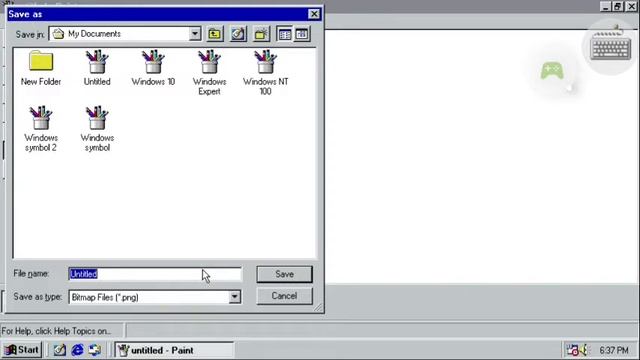Screen dimensions: 640x360
Task: Click the 6:37 PM clock
Action: tap(614, 350)
